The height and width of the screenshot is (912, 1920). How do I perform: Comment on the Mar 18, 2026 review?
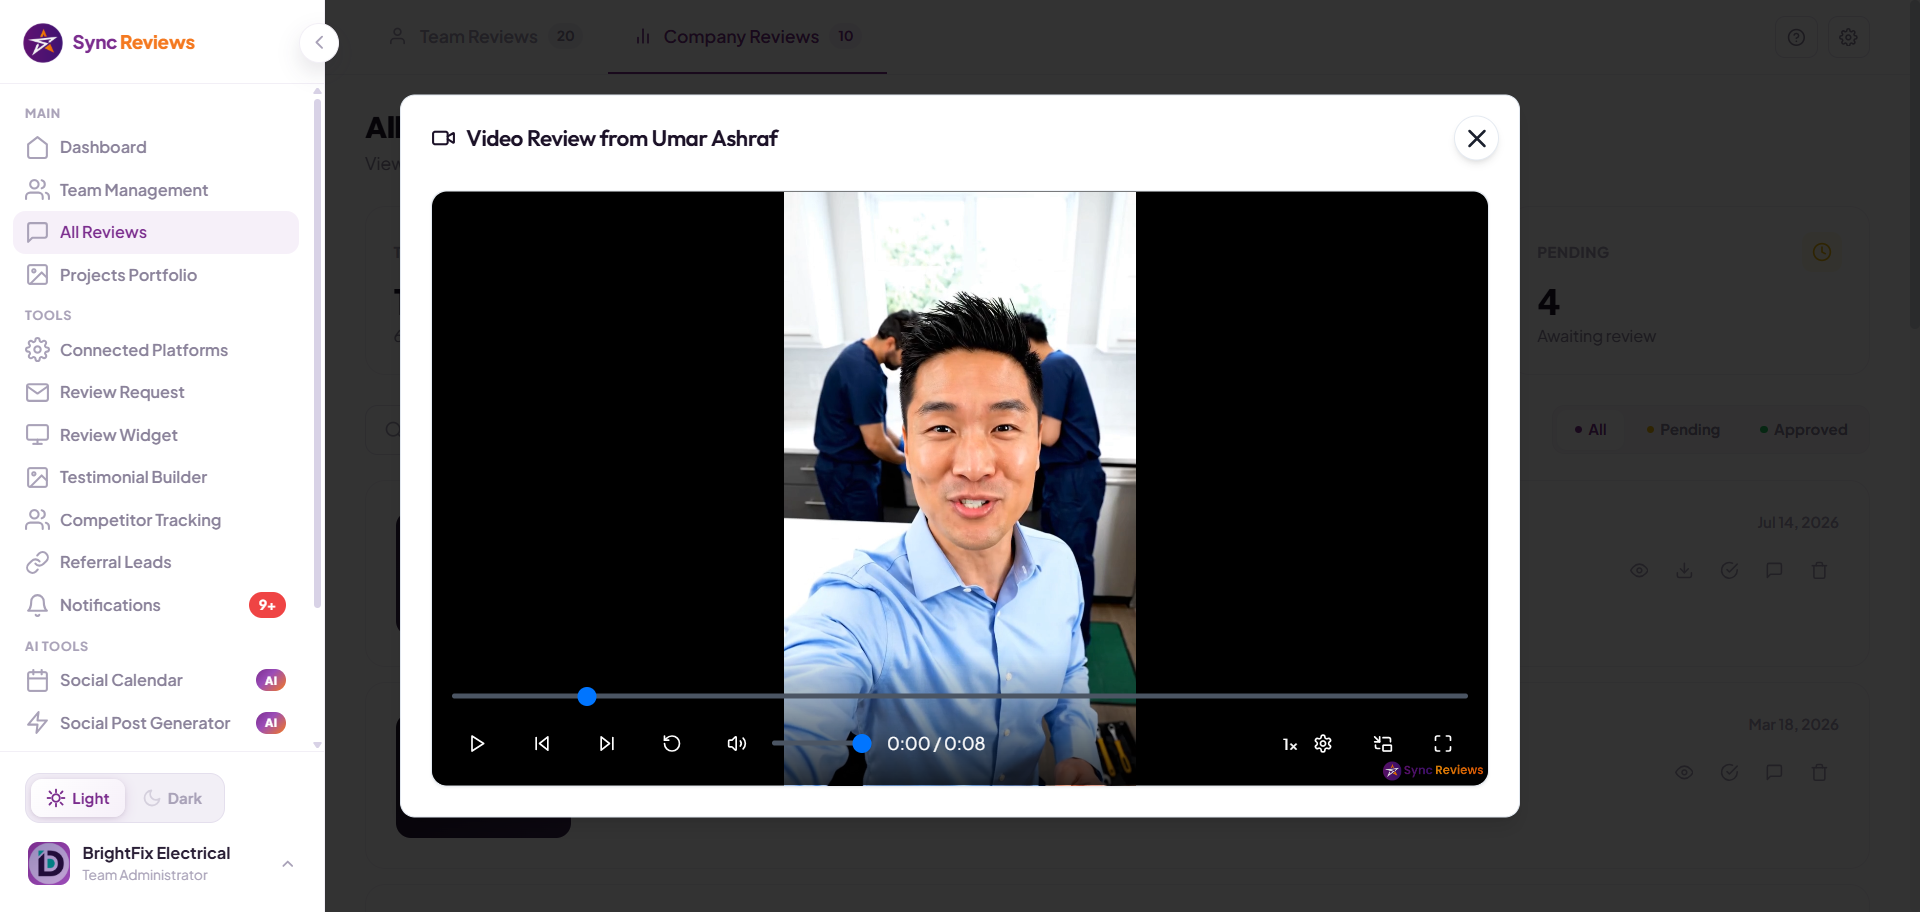1774,772
